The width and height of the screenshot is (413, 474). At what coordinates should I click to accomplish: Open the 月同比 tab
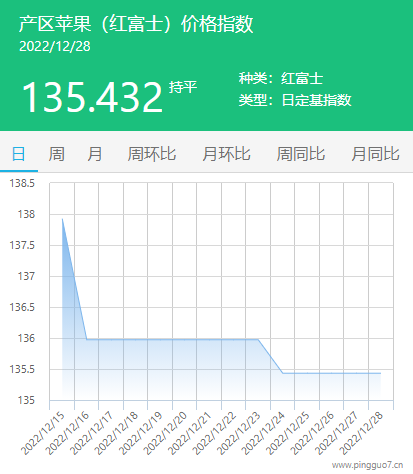coord(375,154)
